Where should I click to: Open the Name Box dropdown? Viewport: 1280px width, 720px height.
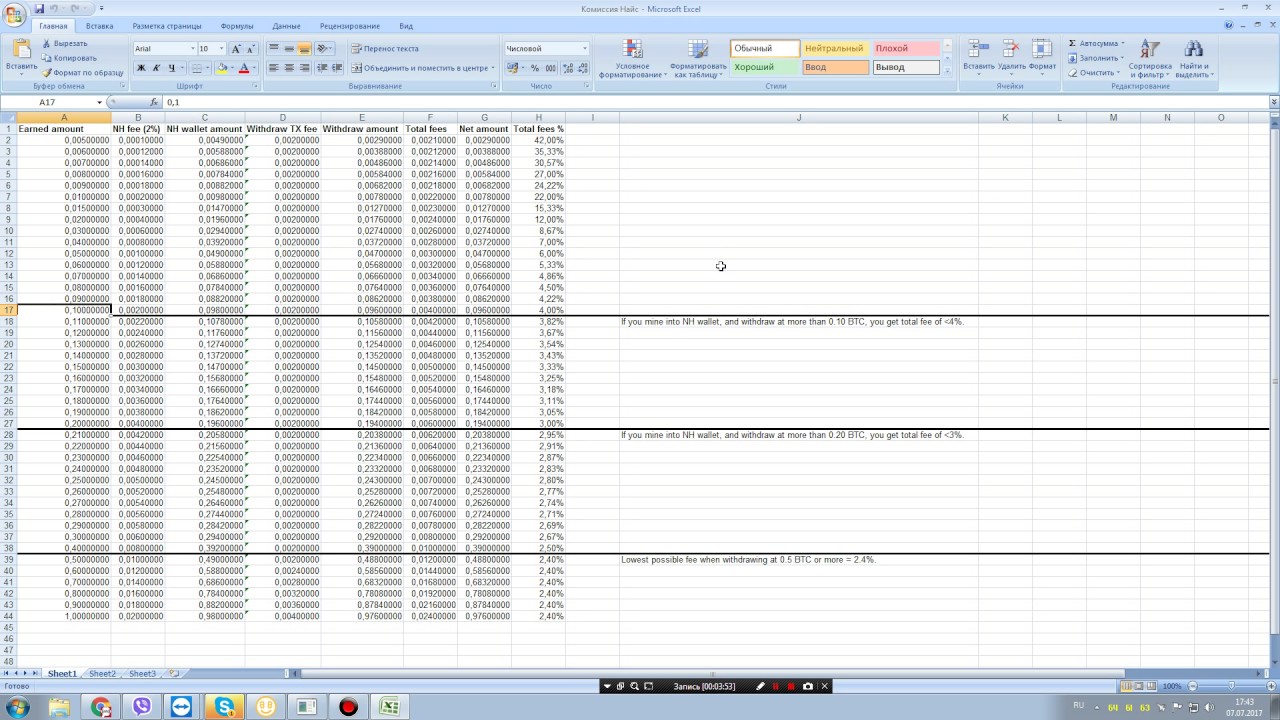click(99, 103)
